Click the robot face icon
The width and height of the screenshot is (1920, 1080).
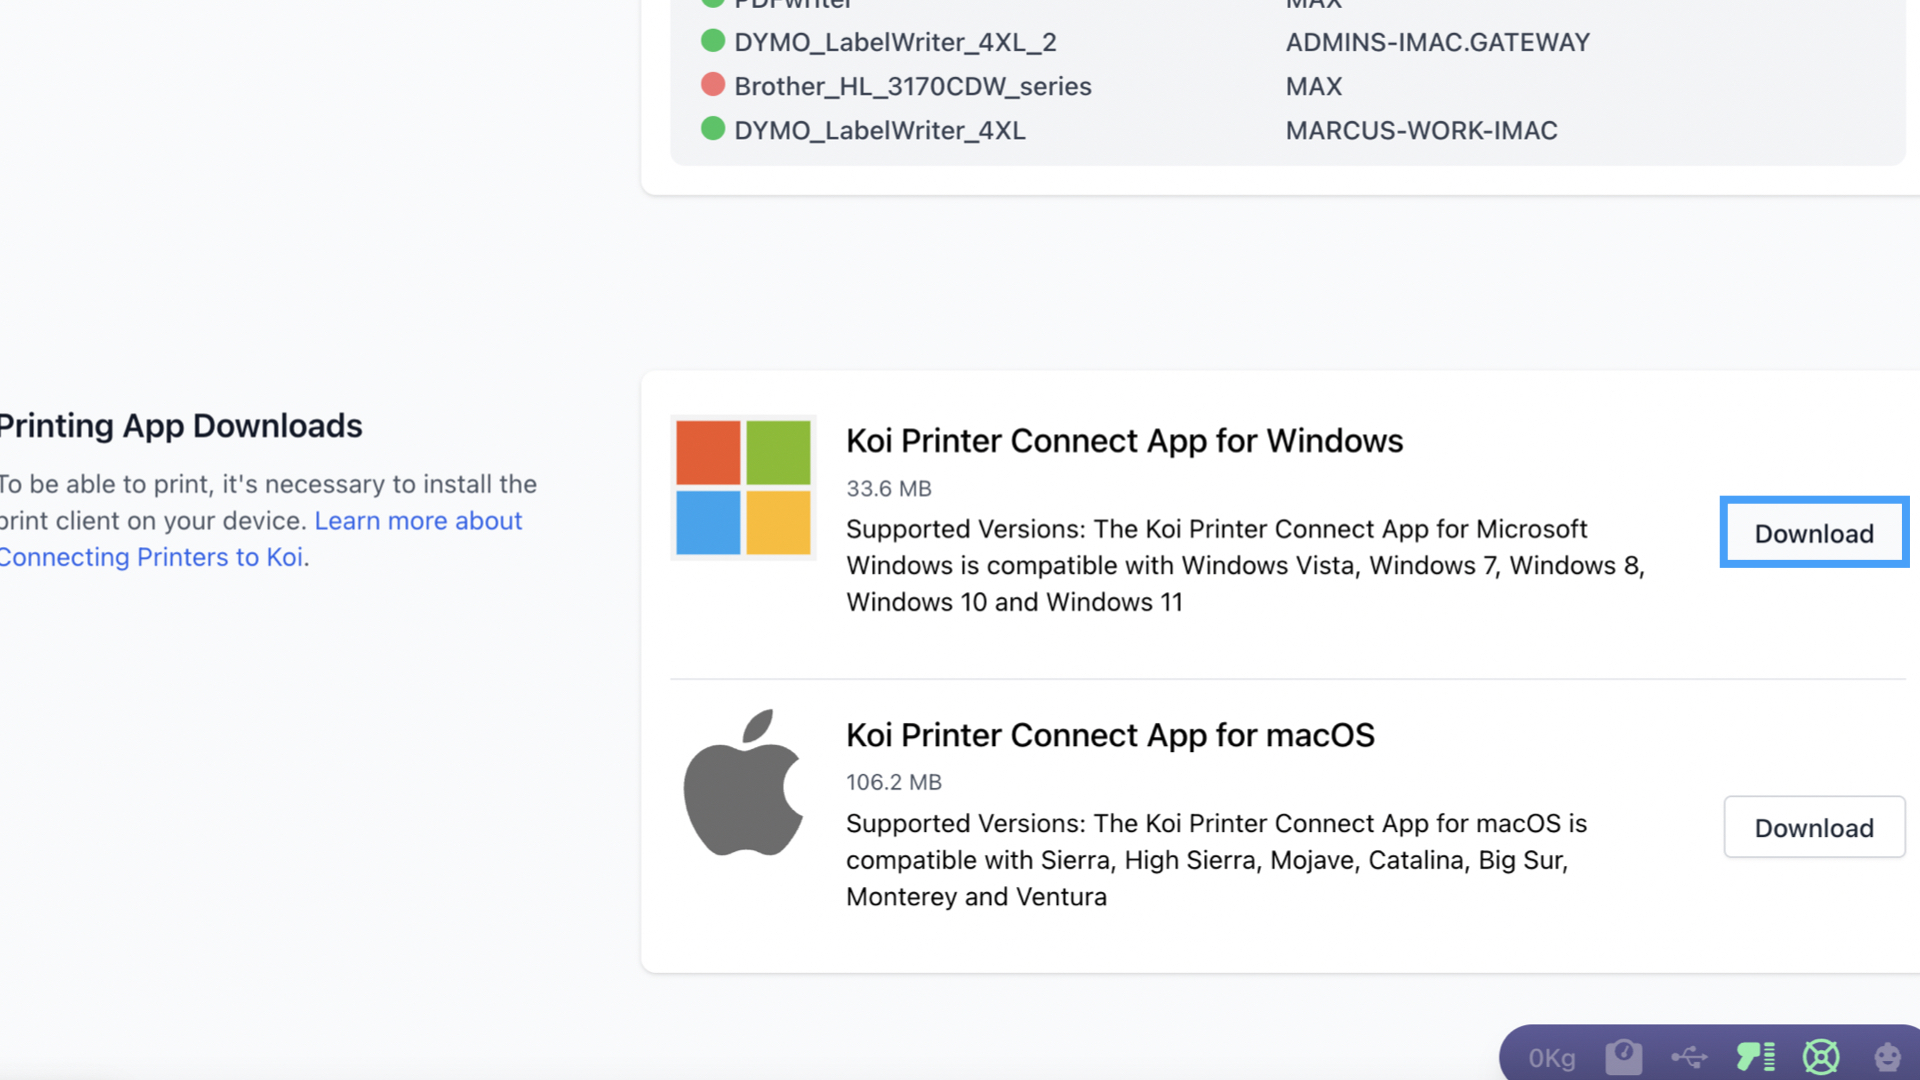[x=1887, y=1057]
